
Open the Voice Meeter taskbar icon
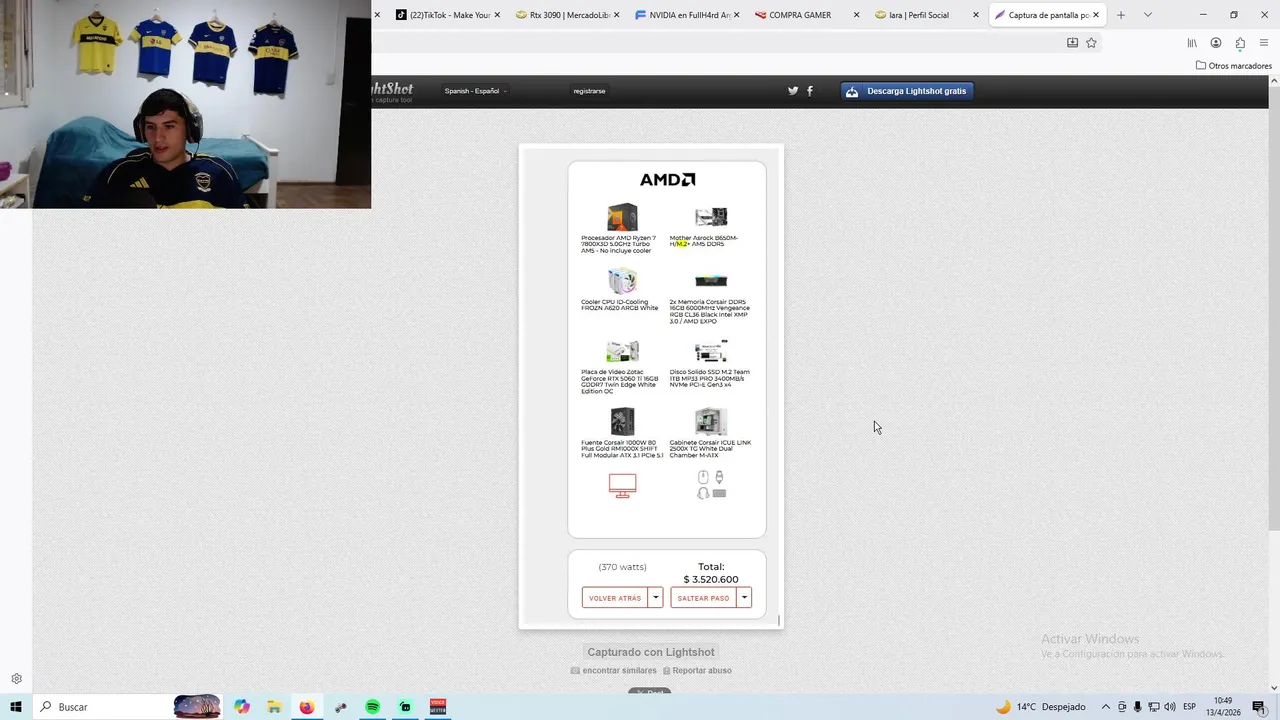438,707
